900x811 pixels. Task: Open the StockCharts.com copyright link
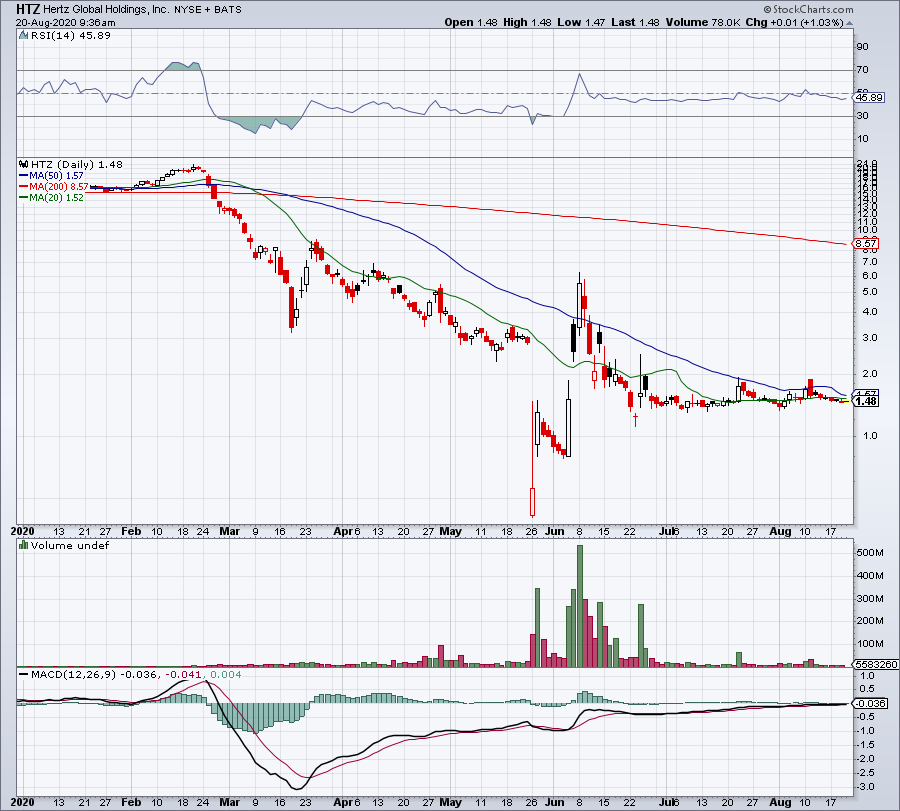tap(808, 9)
